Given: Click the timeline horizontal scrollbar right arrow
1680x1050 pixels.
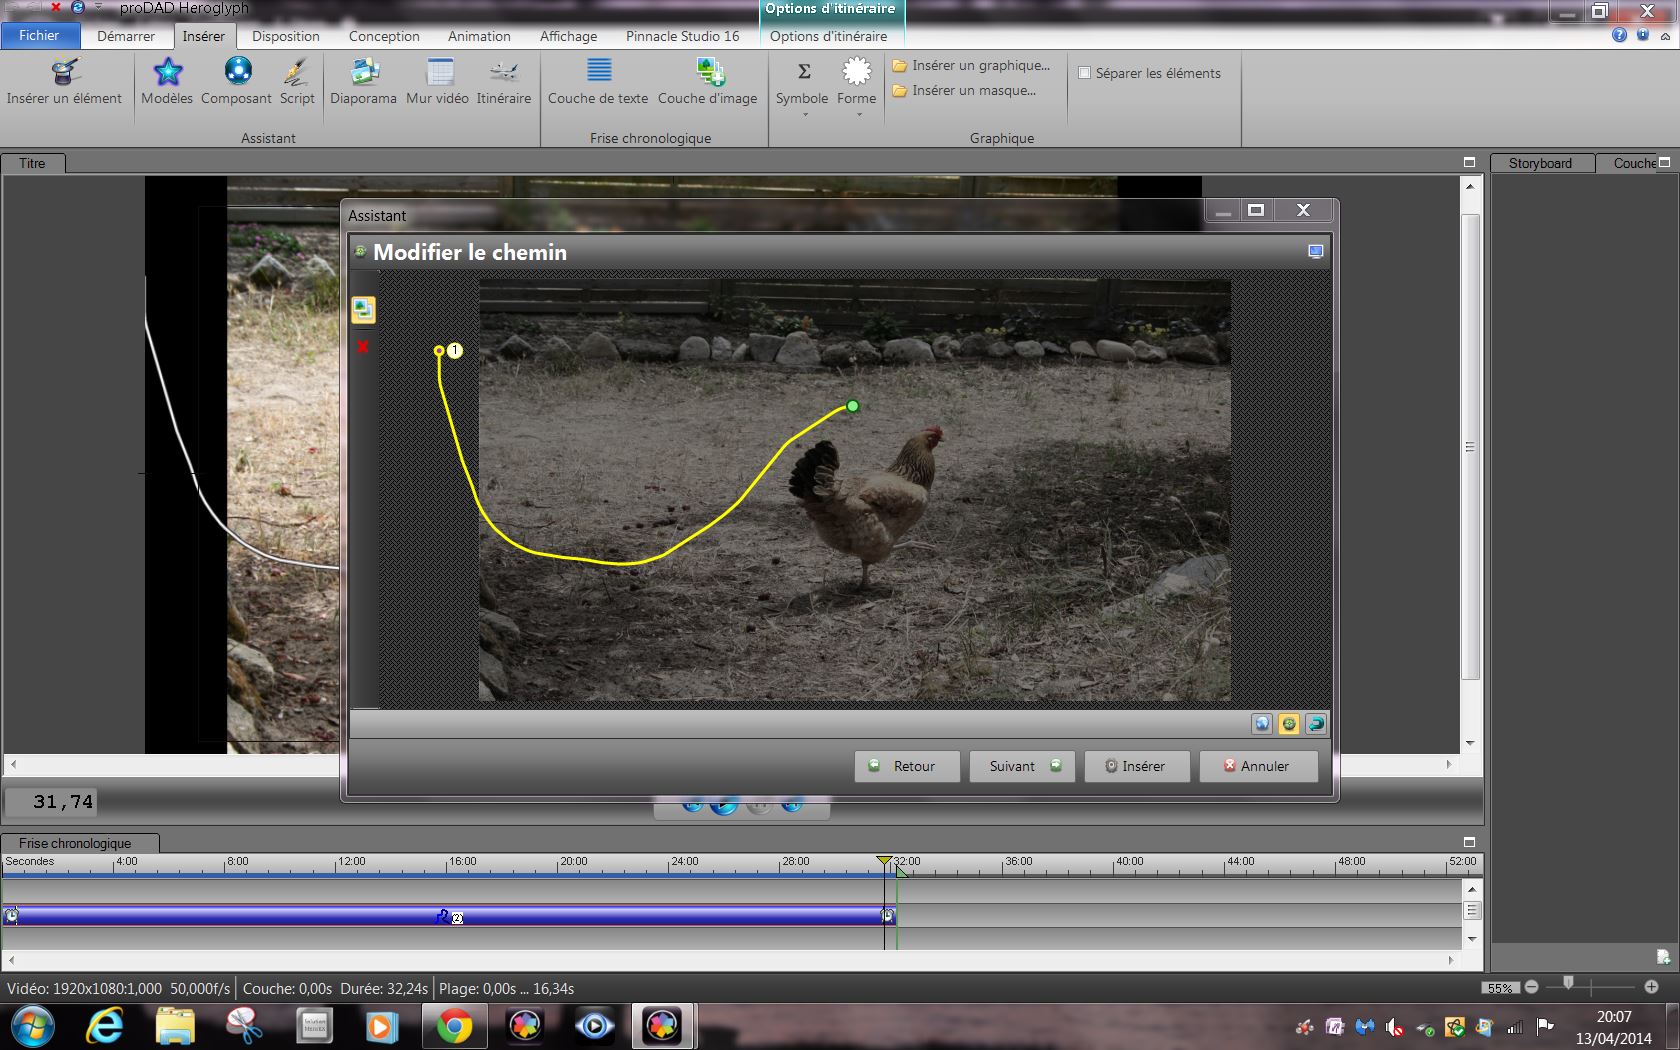Looking at the screenshot, I should 1450,960.
